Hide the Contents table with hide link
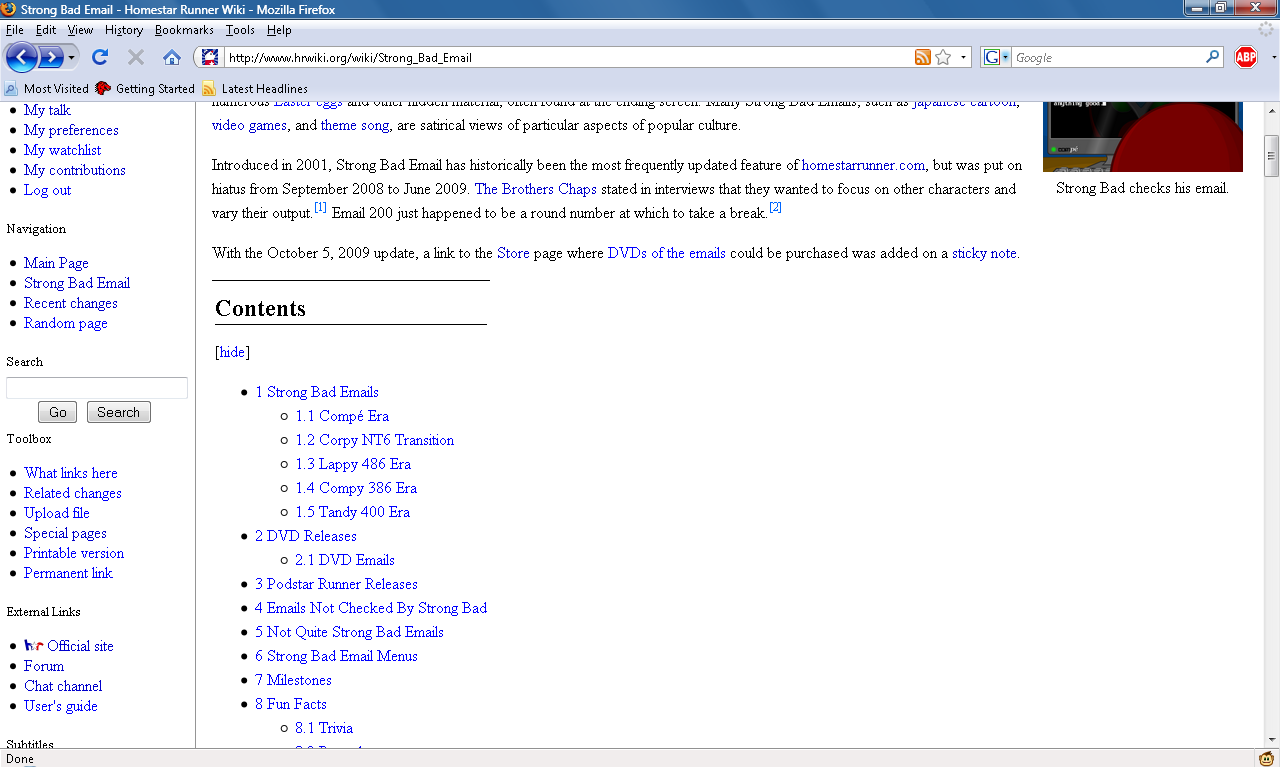Viewport: 1280px width, 767px height. pos(232,352)
